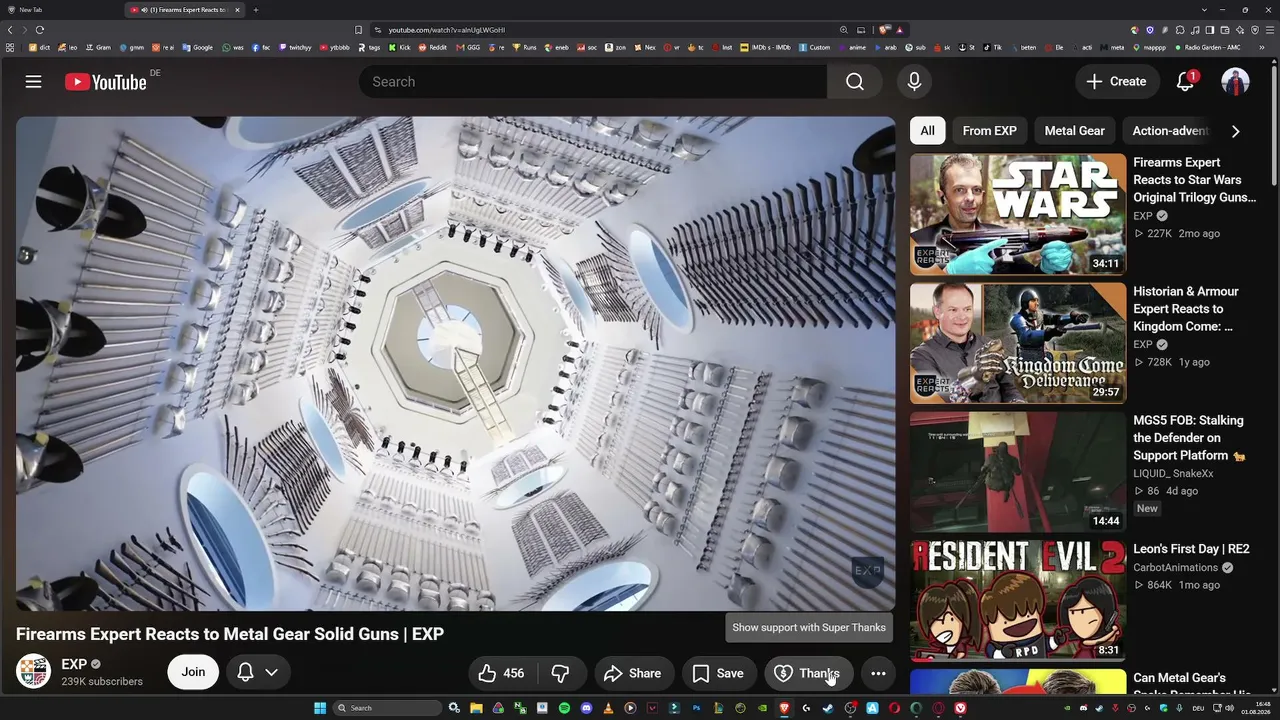Bookmark this page from the address bar

tap(359, 30)
